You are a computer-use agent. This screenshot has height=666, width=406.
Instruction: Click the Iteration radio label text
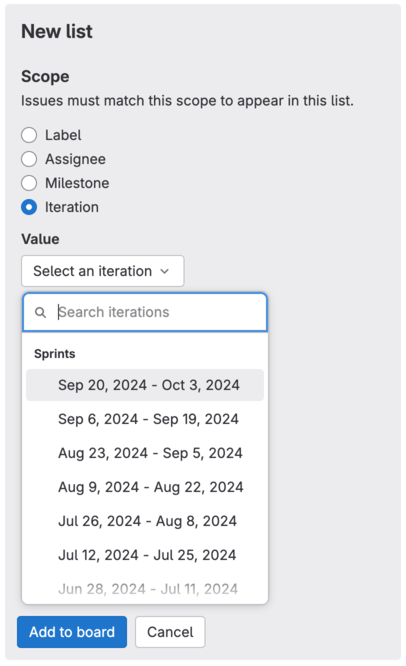[72, 207]
